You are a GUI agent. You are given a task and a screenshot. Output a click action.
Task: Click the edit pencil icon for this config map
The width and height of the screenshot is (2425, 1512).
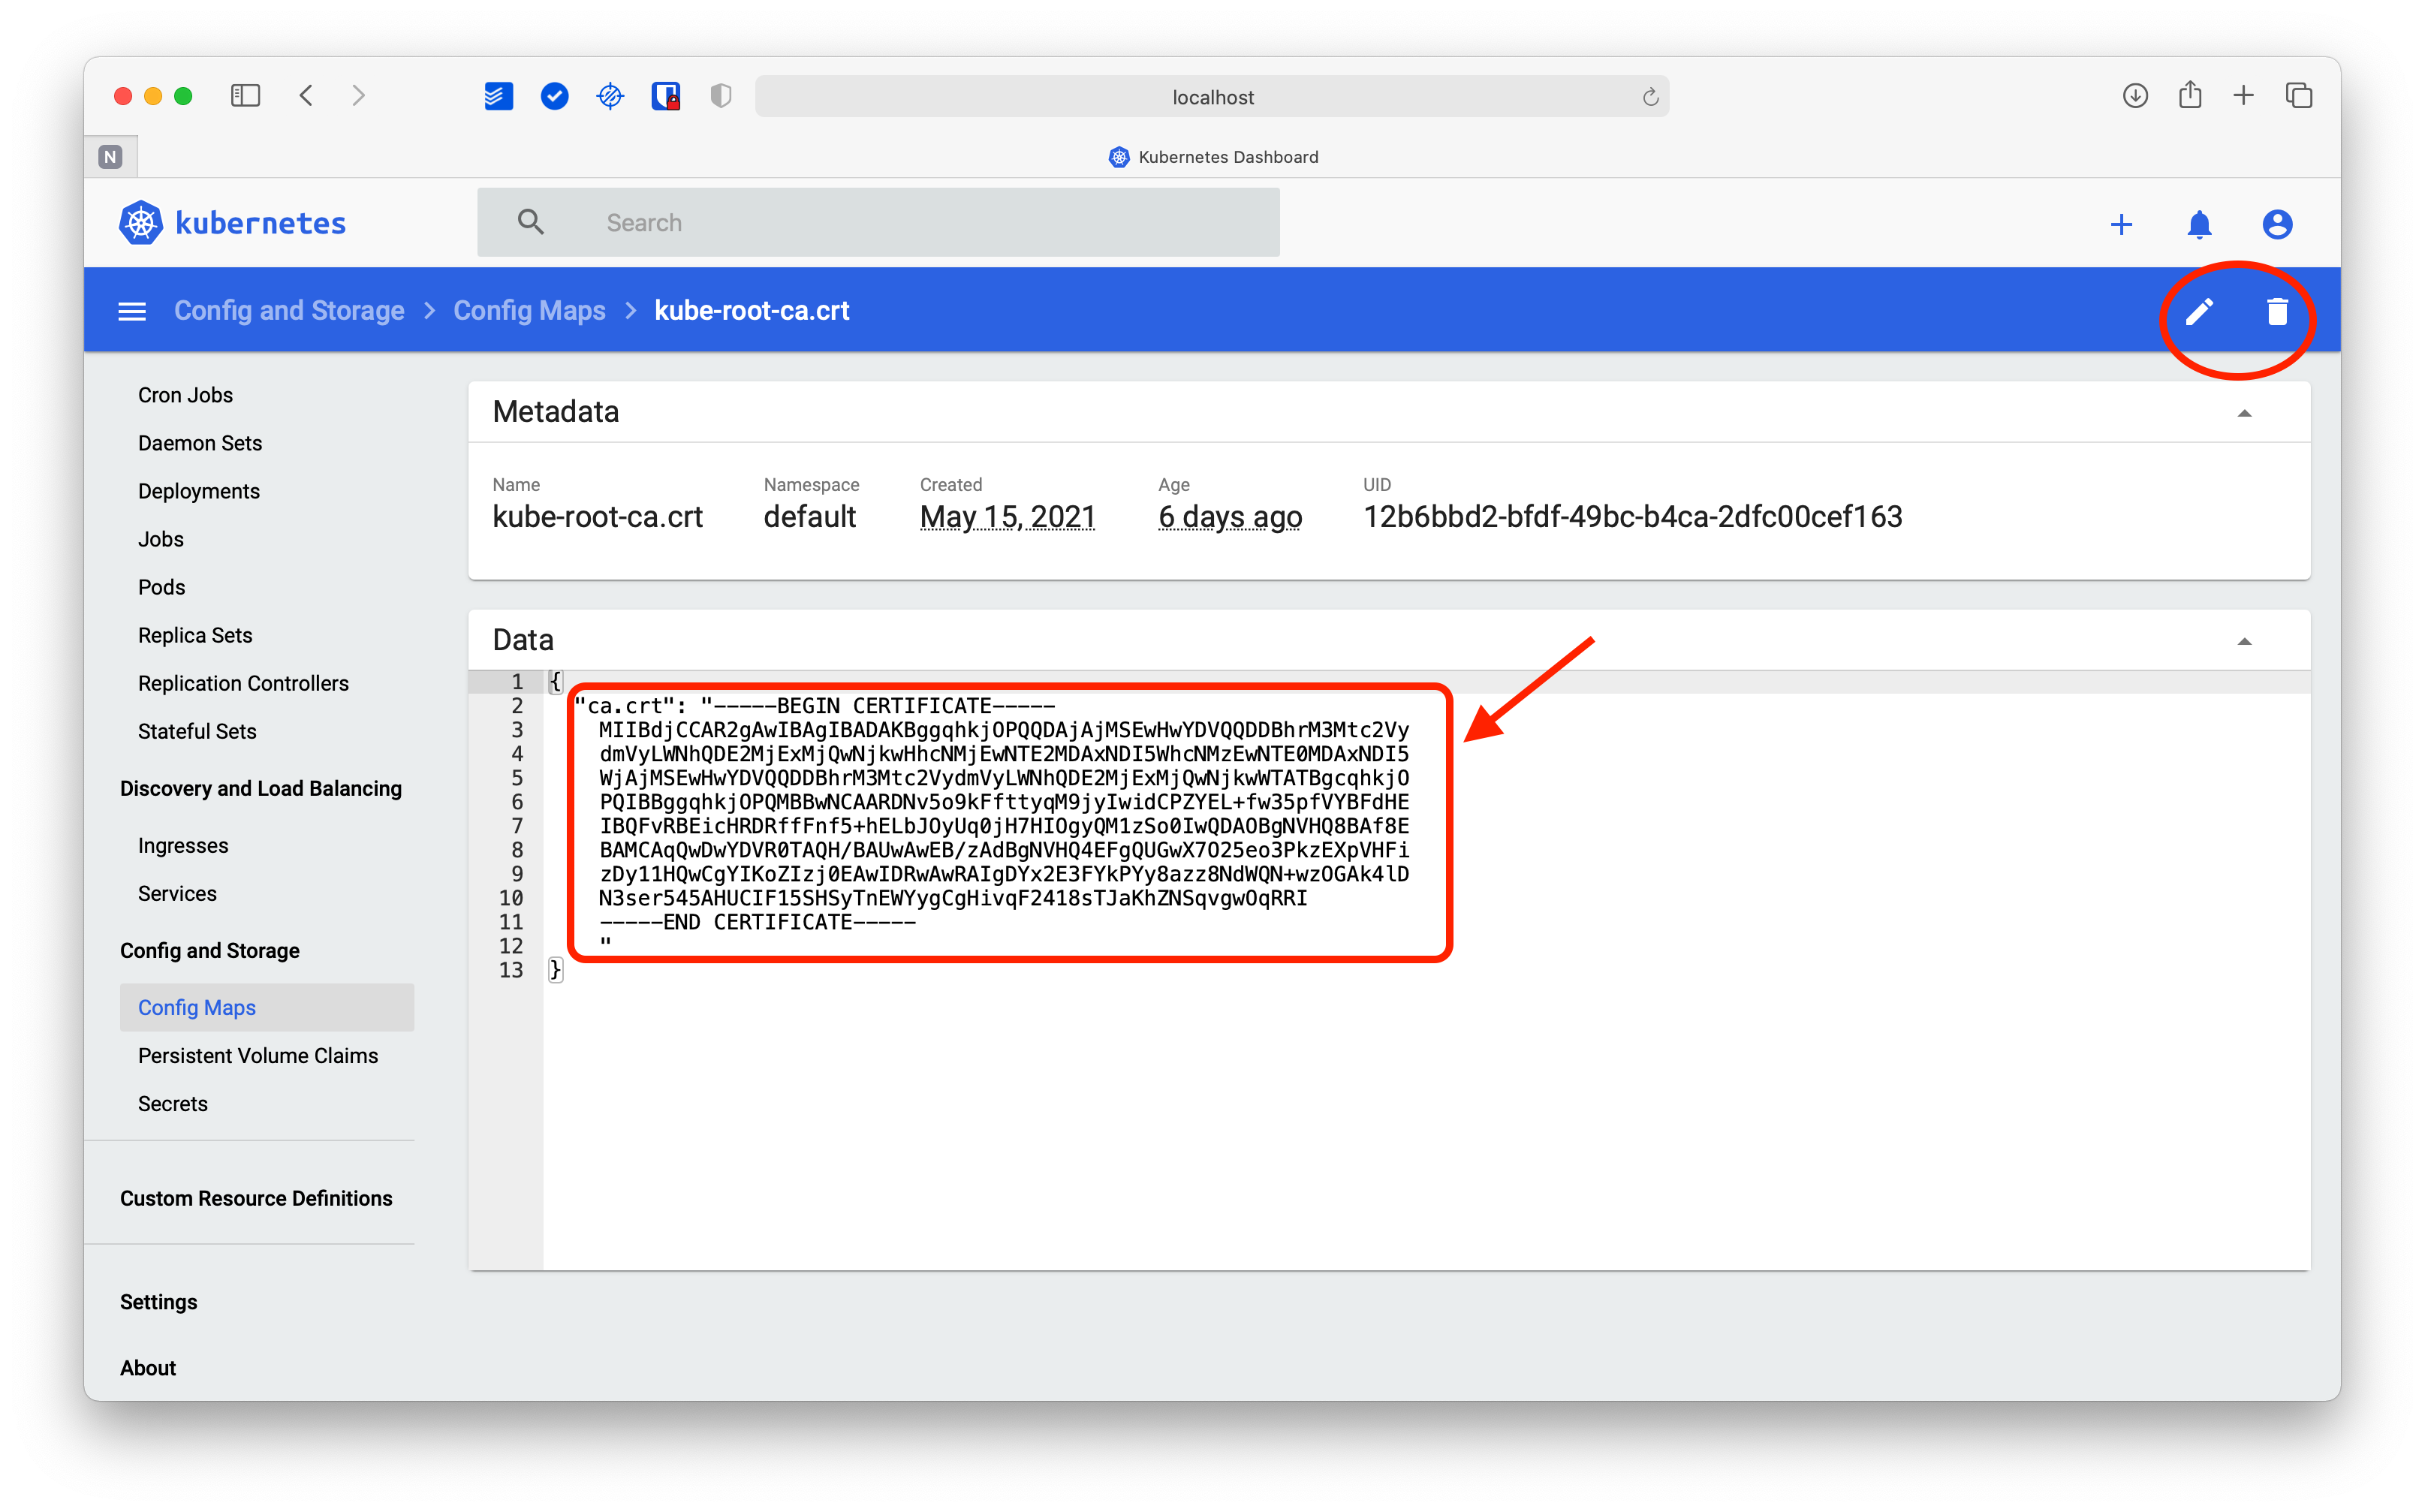pyautogui.click(x=2198, y=312)
